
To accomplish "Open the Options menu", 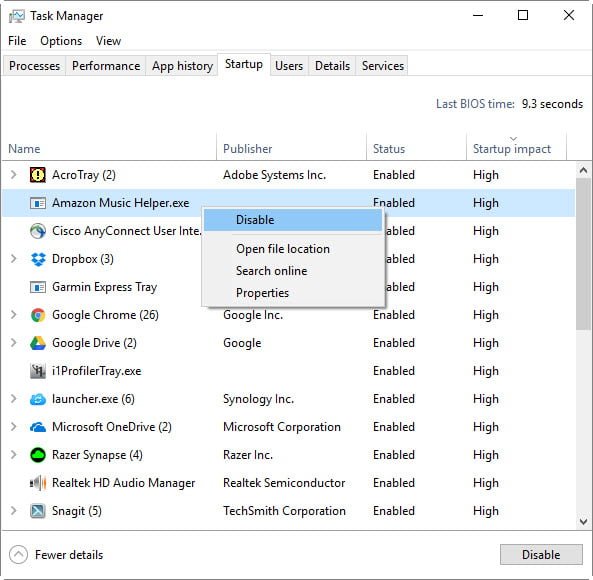I will pyautogui.click(x=61, y=41).
